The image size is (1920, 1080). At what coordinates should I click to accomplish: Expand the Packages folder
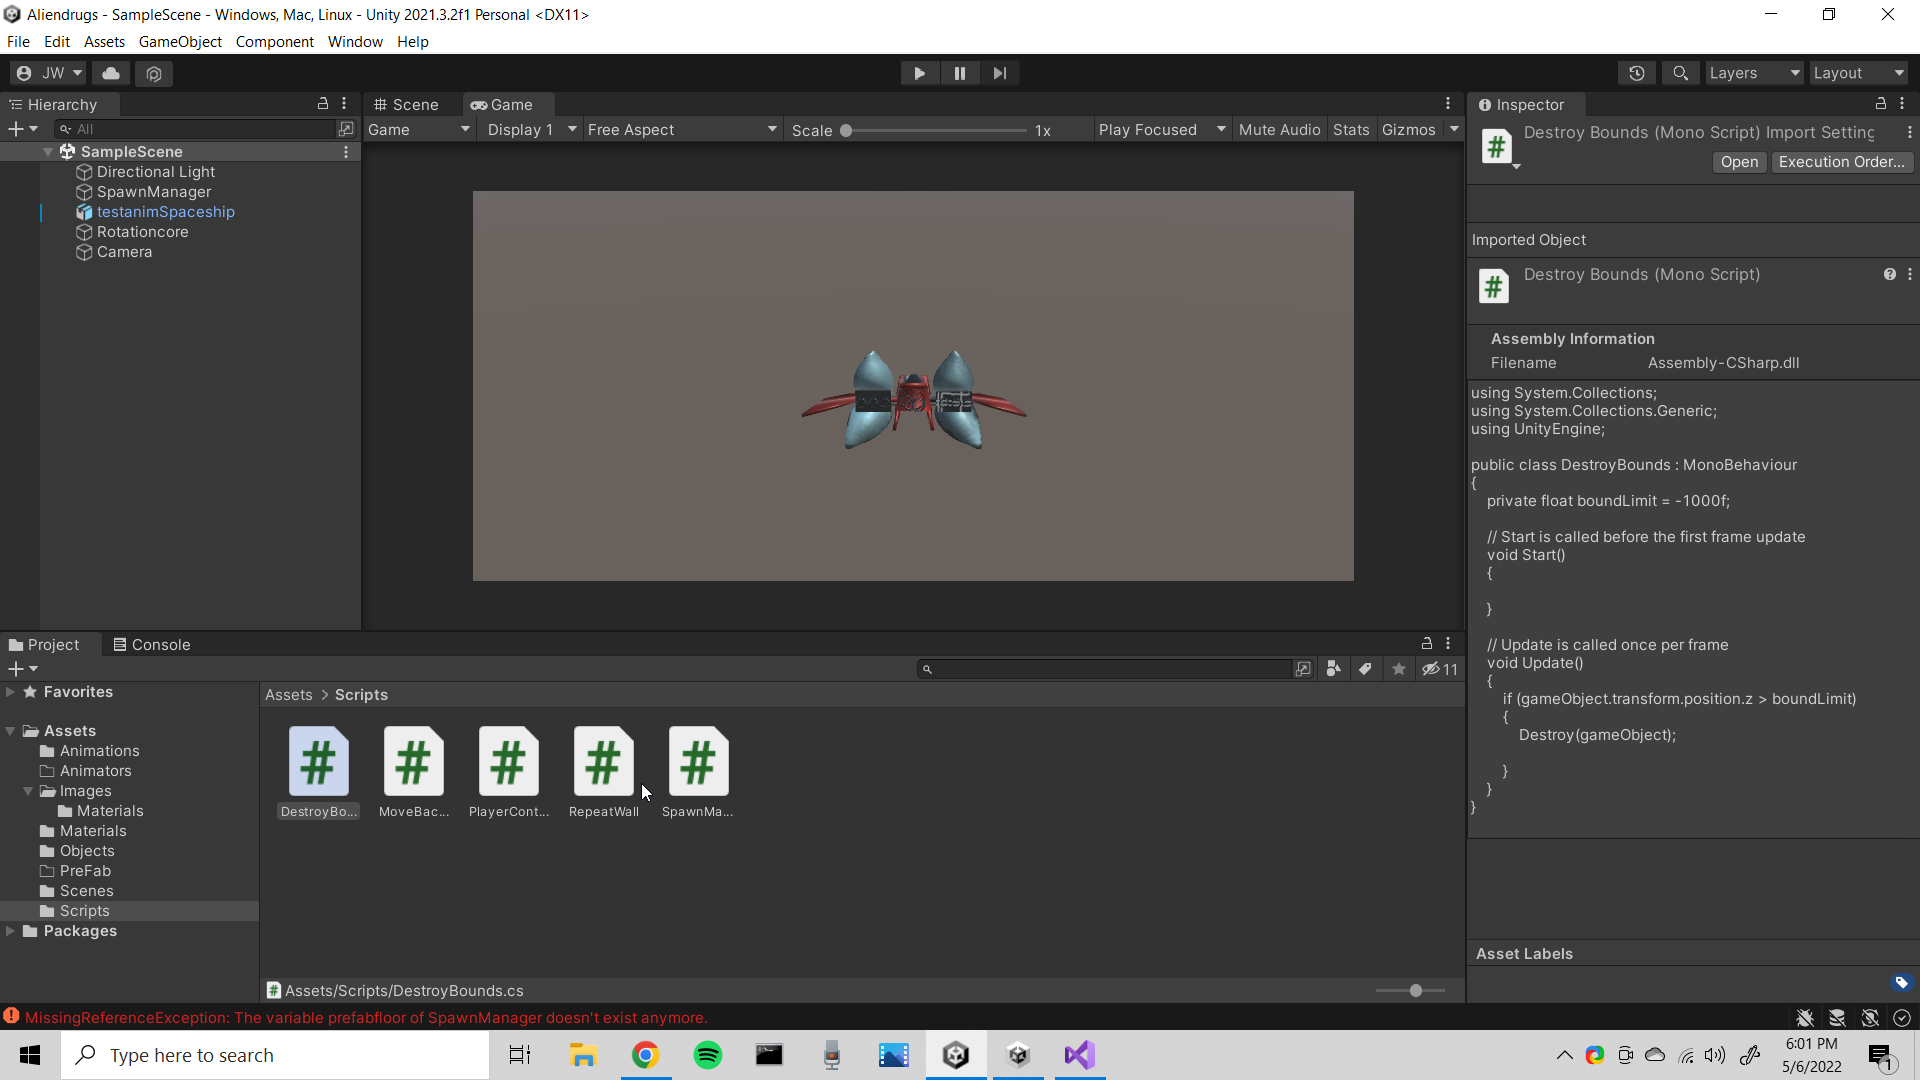10,931
